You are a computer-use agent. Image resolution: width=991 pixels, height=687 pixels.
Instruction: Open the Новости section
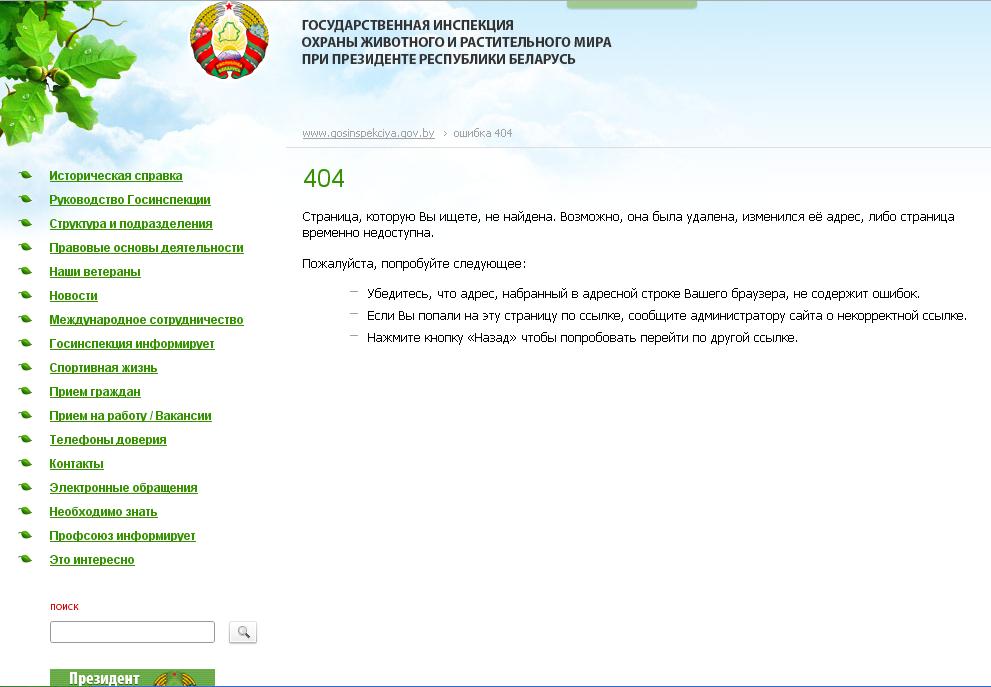click(73, 296)
